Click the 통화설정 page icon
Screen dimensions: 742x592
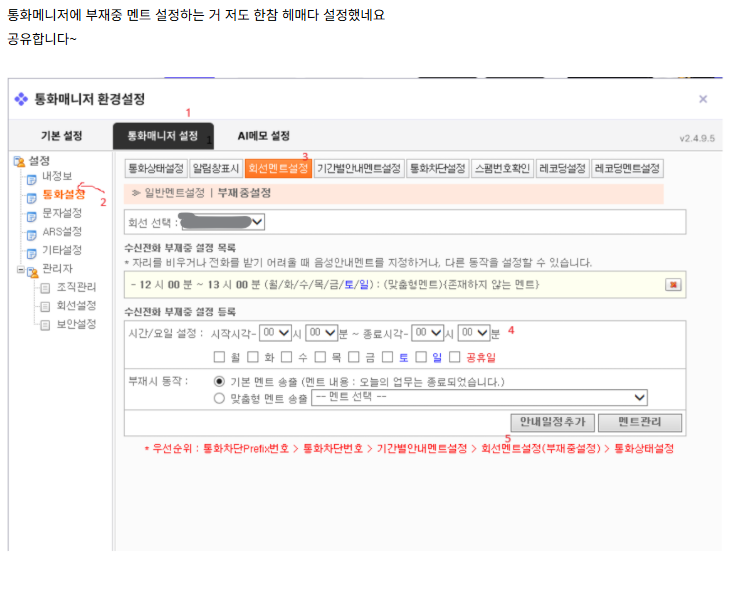[x=32, y=198]
